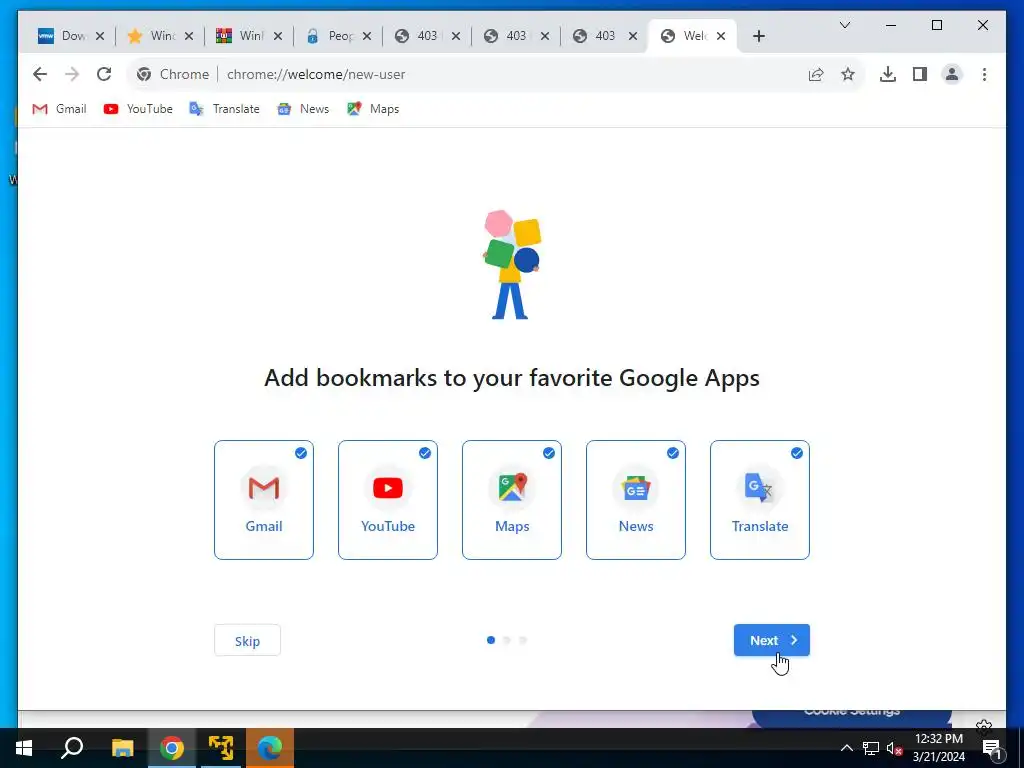Open Chrome's three-dot menu
Image resolution: width=1024 pixels, height=768 pixels.
984,74
